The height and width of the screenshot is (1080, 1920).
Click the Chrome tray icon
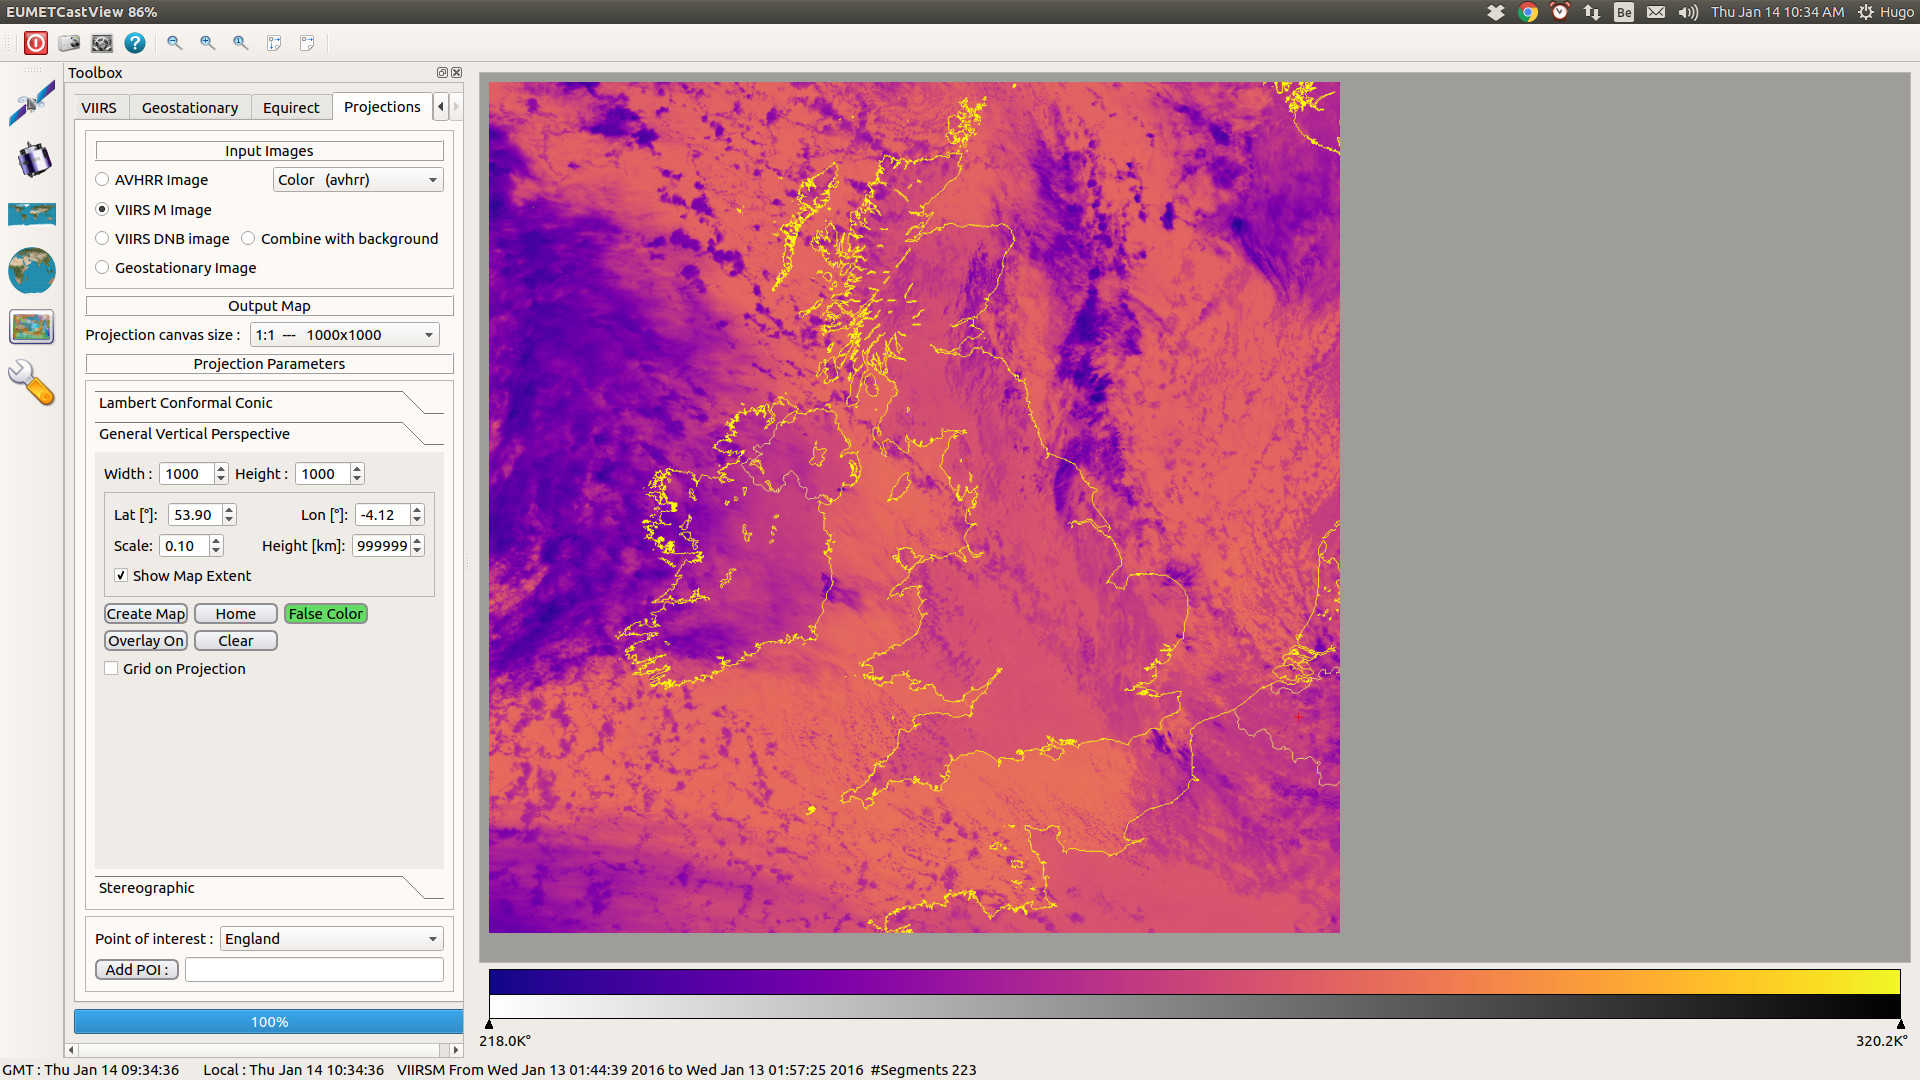1528,12
